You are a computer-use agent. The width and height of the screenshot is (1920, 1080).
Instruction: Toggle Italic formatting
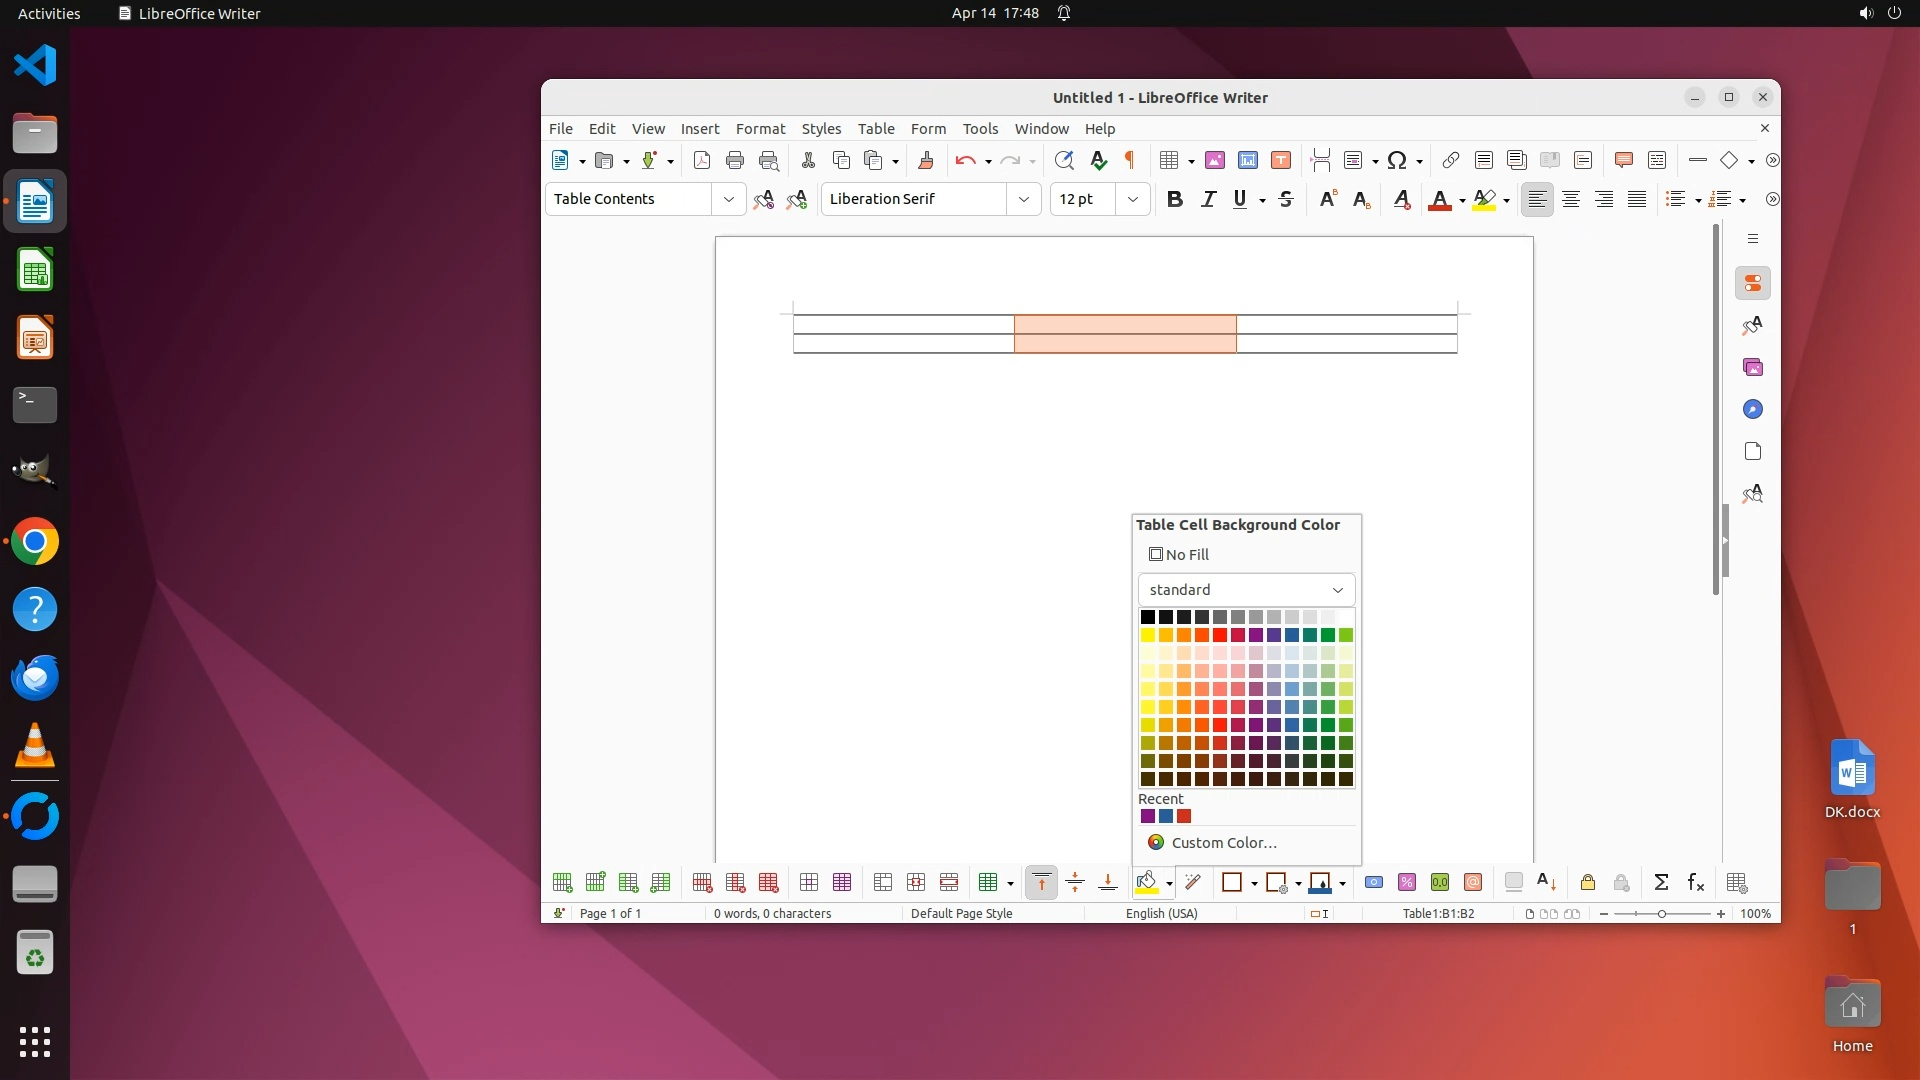pyautogui.click(x=1208, y=199)
